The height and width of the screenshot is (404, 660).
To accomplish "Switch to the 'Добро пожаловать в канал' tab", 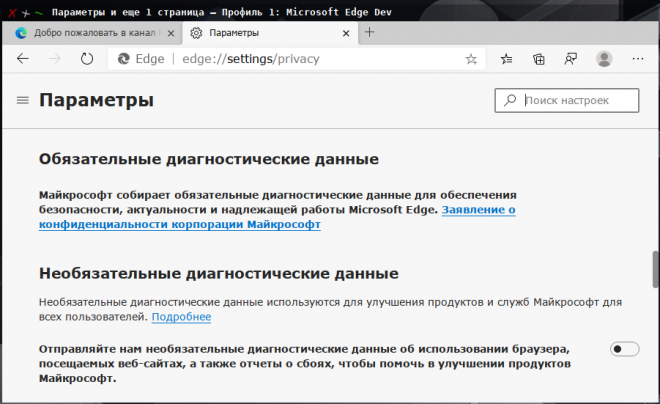I will click(90, 33).
